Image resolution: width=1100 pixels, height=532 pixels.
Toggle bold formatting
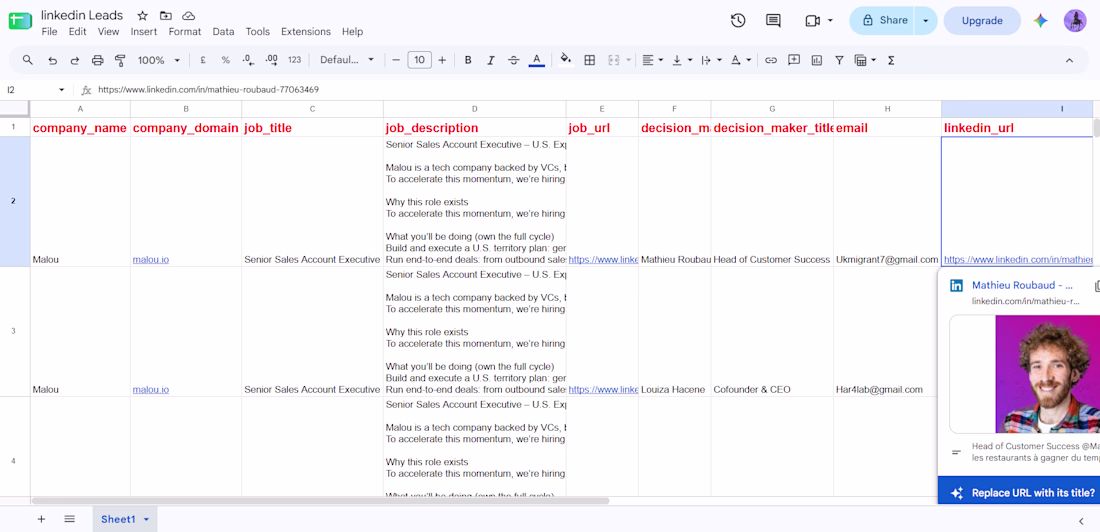pyautogui.click(x=468, y=60)
